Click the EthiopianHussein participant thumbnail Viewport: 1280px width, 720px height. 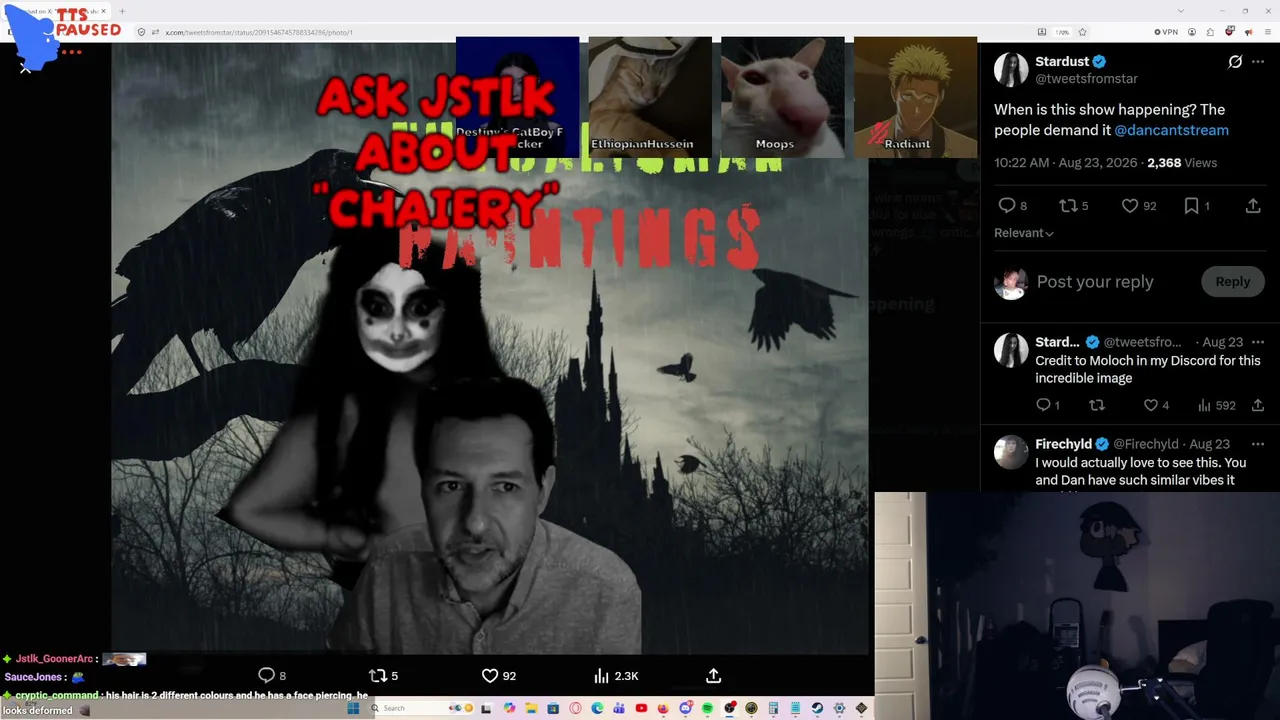(x=650, y=97)
